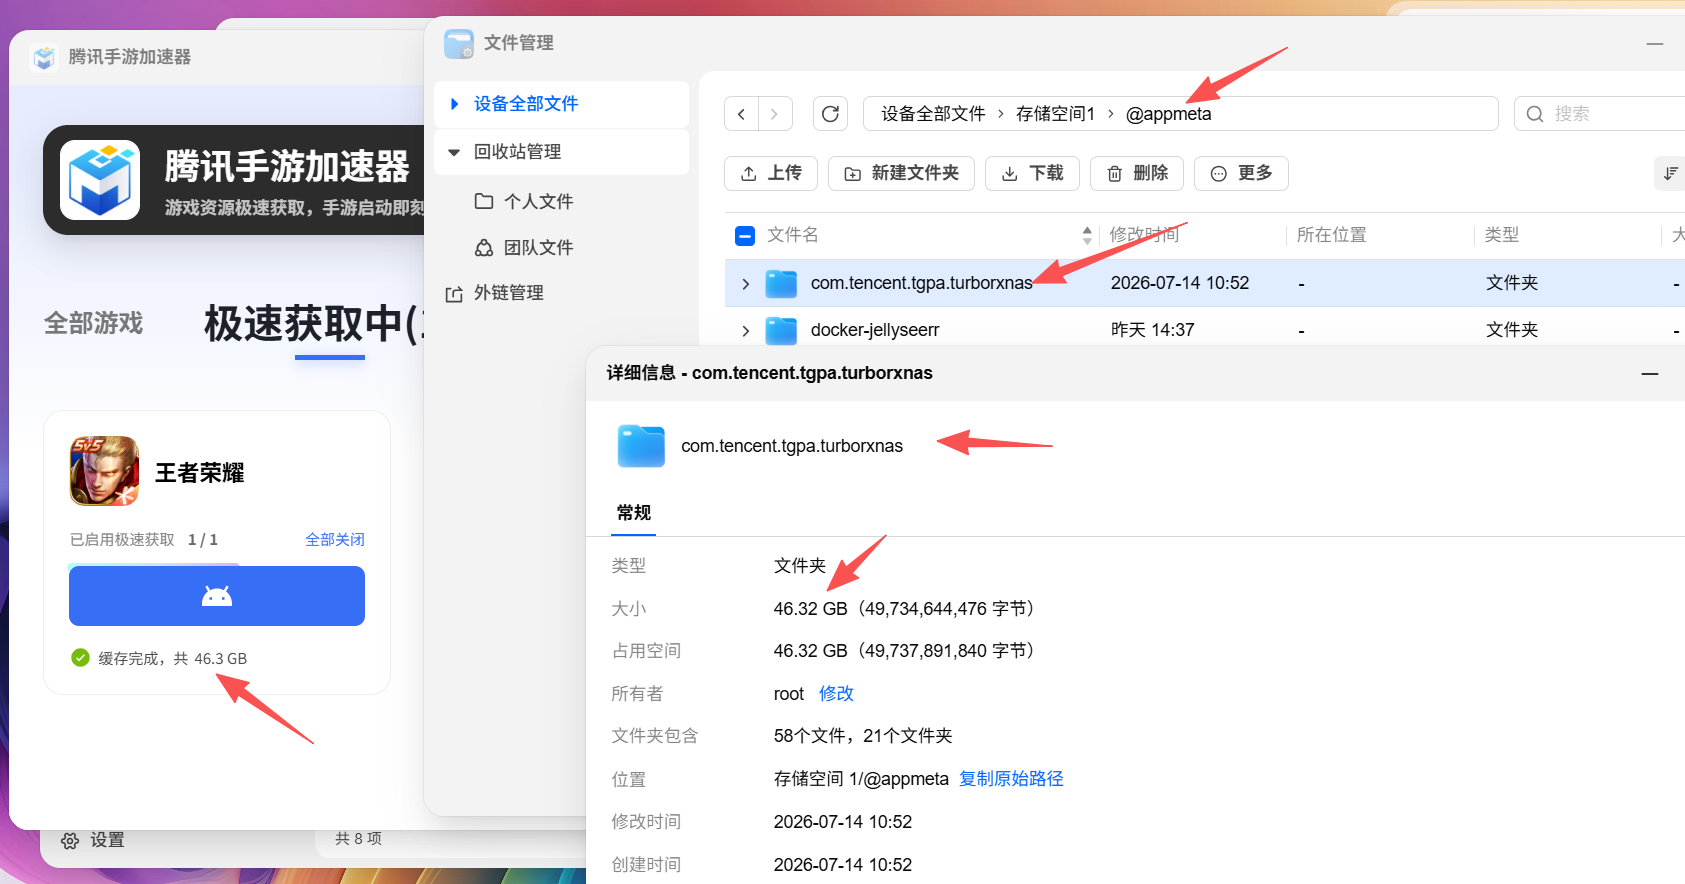Click the green cache-complete checkmark icon
The image size is (1685, 884).
81,658
